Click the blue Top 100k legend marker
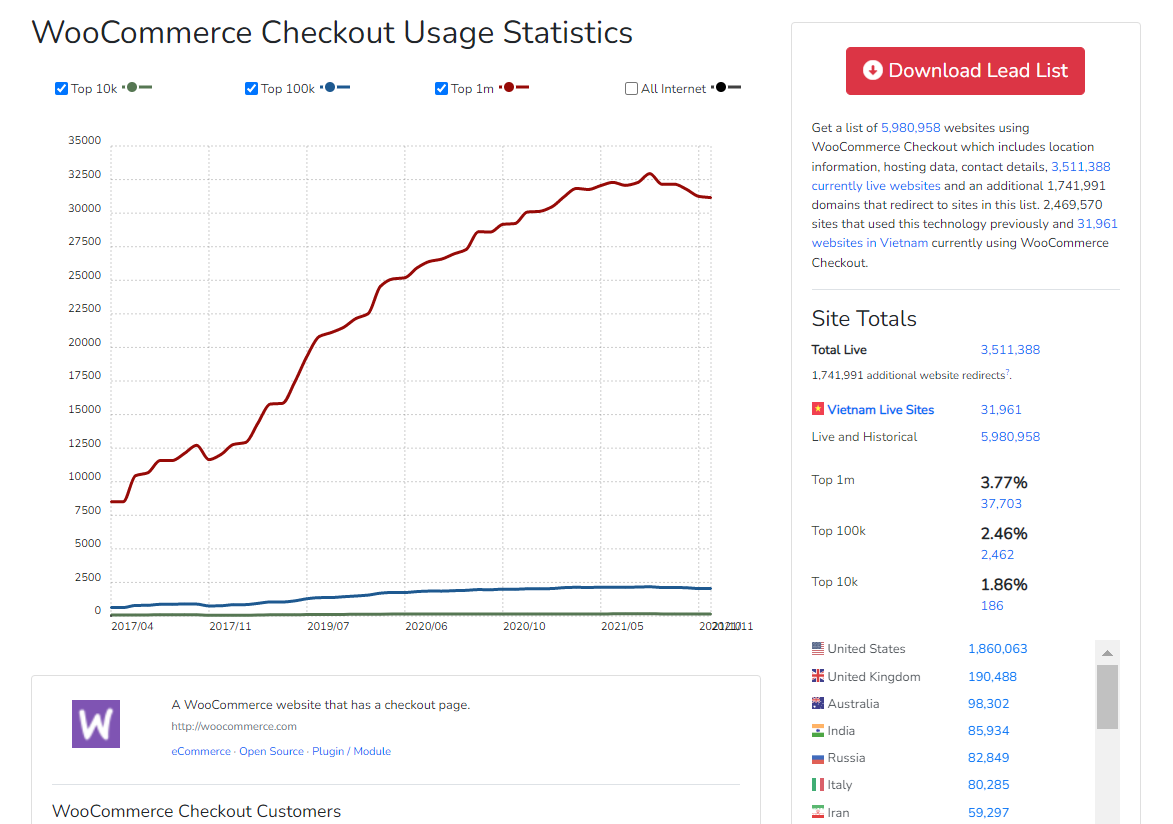 pyautogui.click(x=335, y=88)
